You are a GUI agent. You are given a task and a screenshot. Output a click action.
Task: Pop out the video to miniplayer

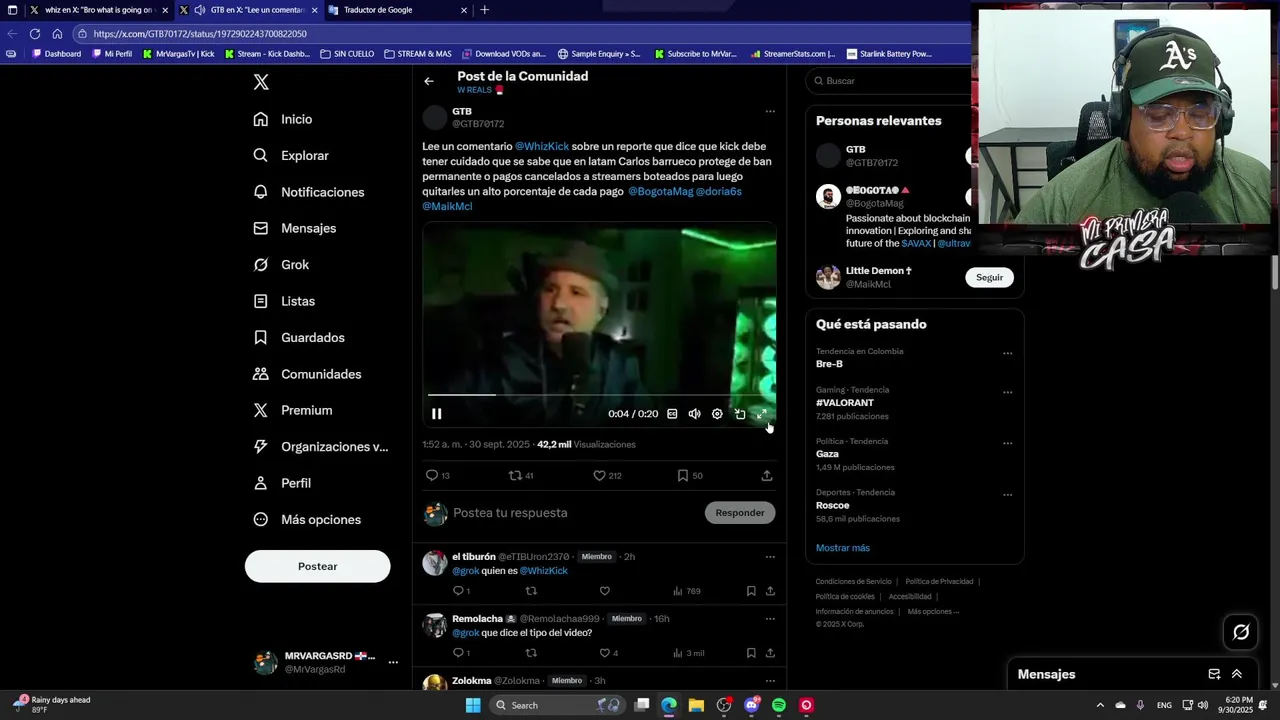740,414
